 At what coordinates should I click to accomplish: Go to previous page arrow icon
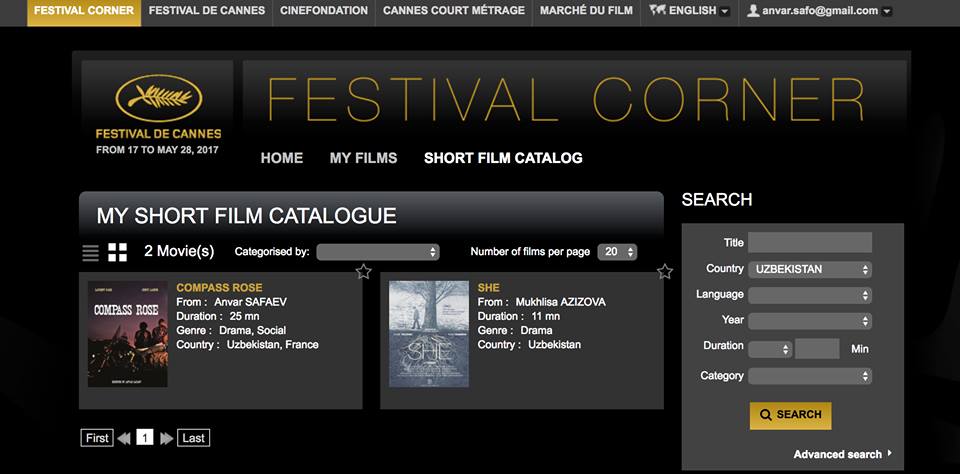(124, 438)
